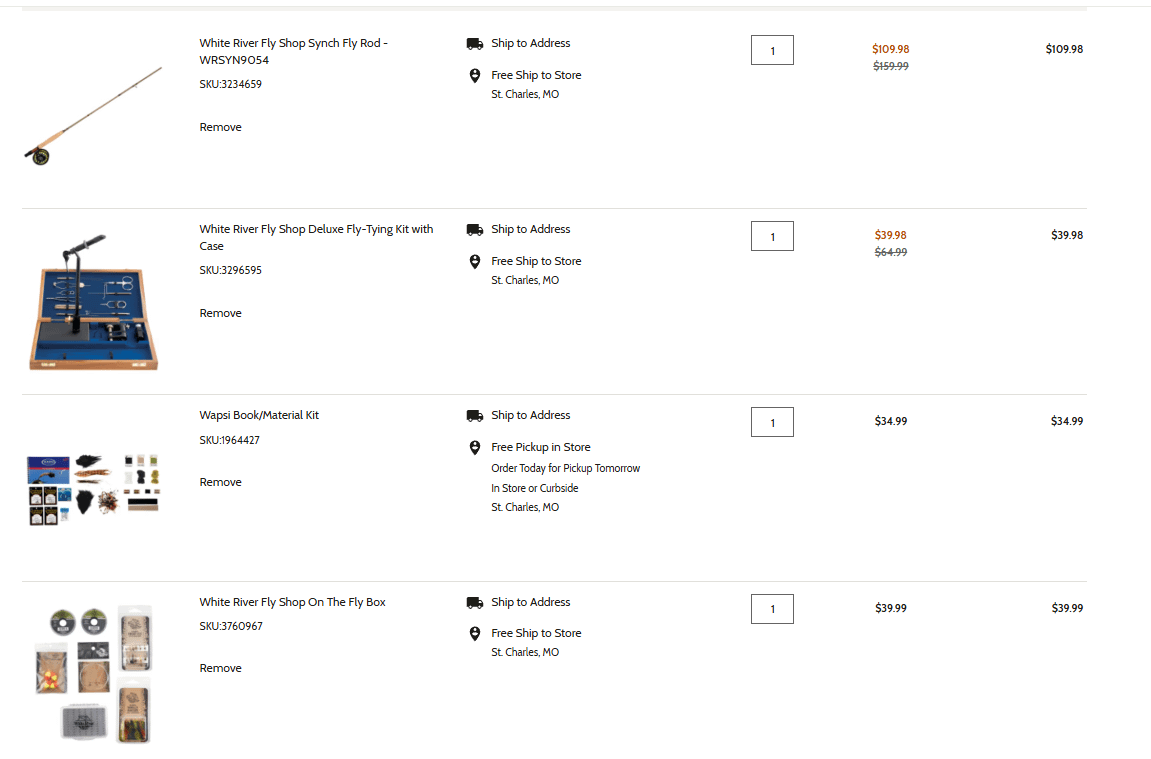This screenshot has height=759, width=1151.
Task: Click quantity box for On The Fly Box
Action: tap(772, 609)
